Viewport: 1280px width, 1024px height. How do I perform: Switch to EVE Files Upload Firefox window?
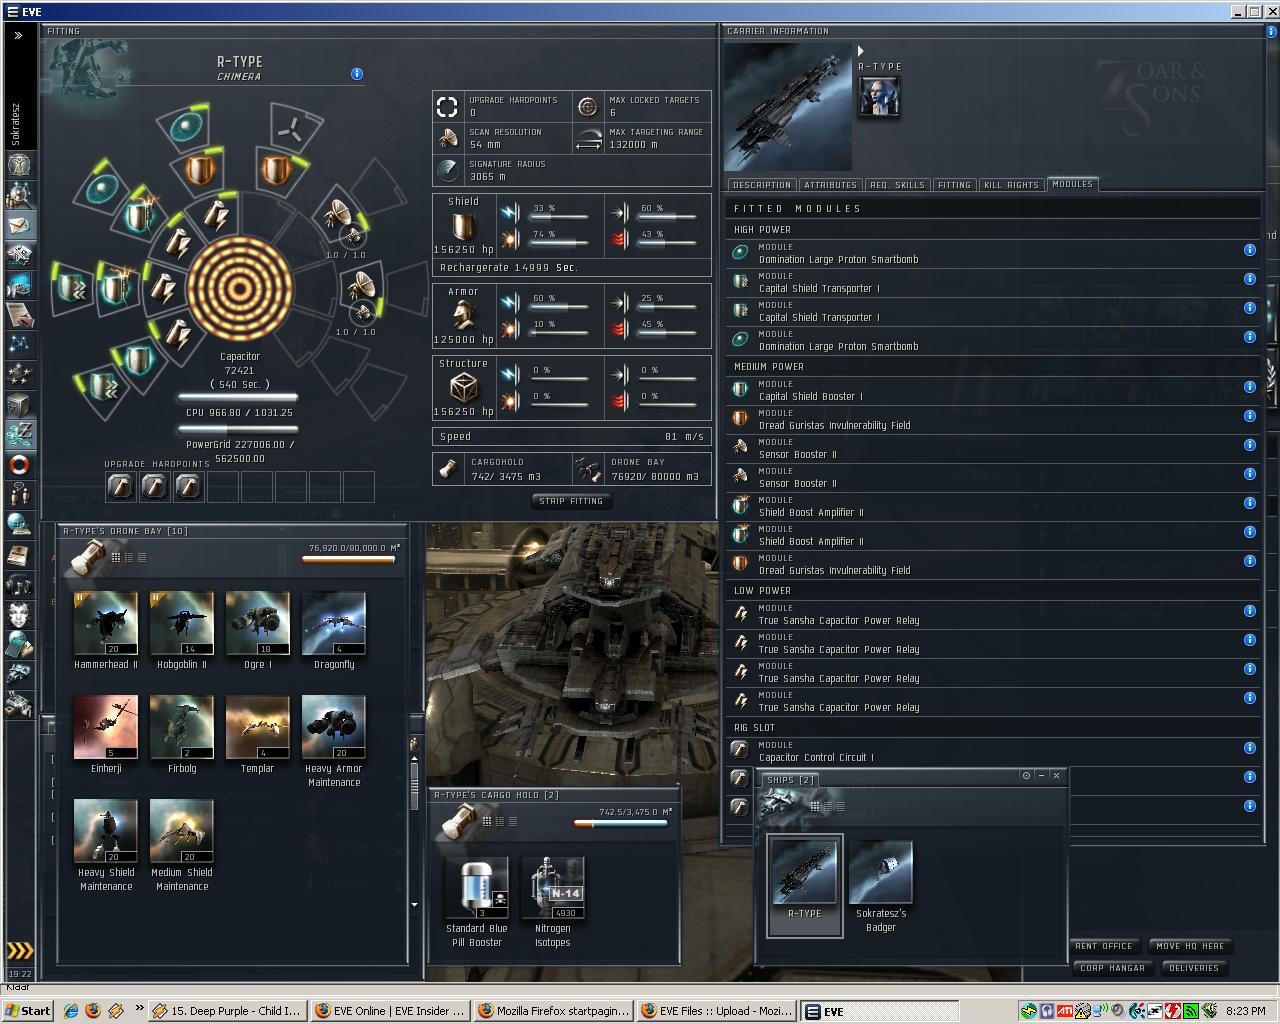716,1011
